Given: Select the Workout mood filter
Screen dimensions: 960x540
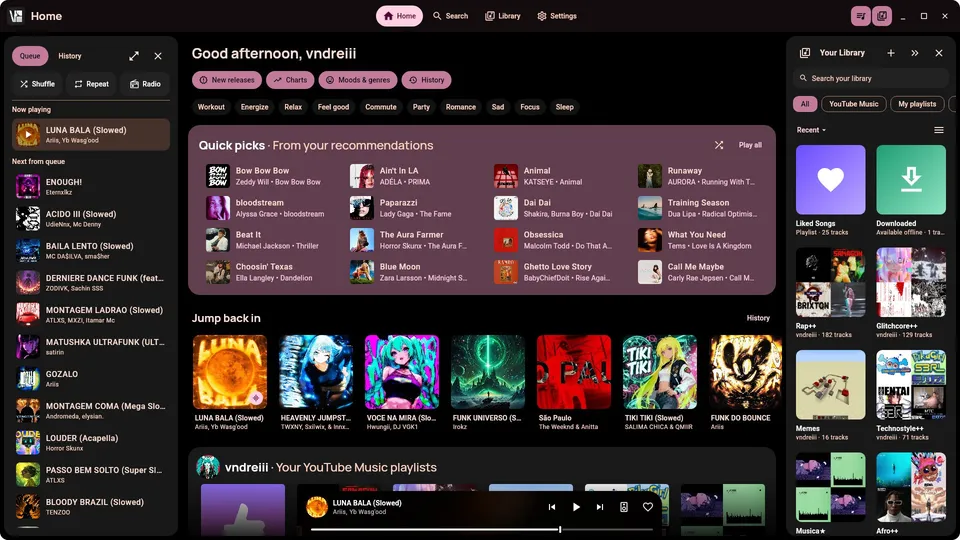Looking at the screenshot, I should [211, 107].
